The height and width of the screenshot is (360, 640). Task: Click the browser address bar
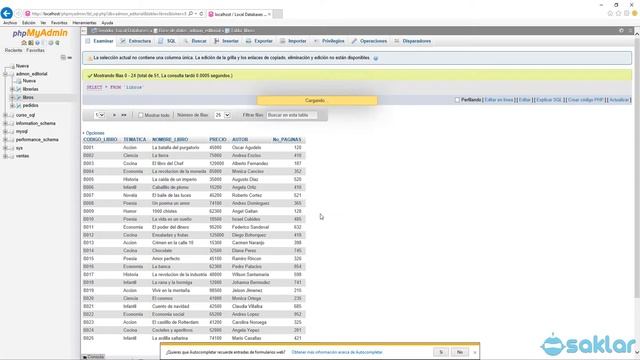pyautogui.click(x=109, y=14)
